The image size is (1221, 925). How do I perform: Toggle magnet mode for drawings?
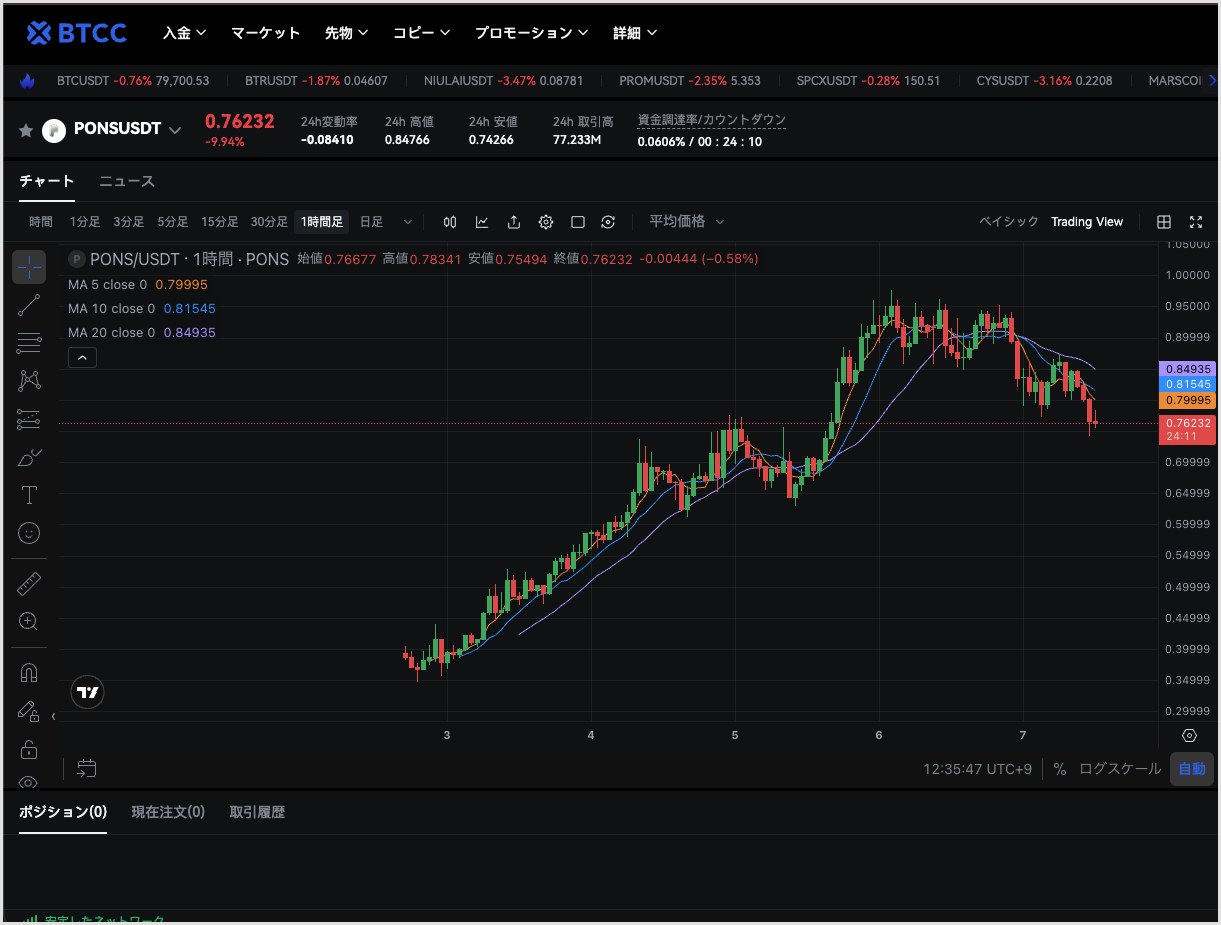coord(29,673)
